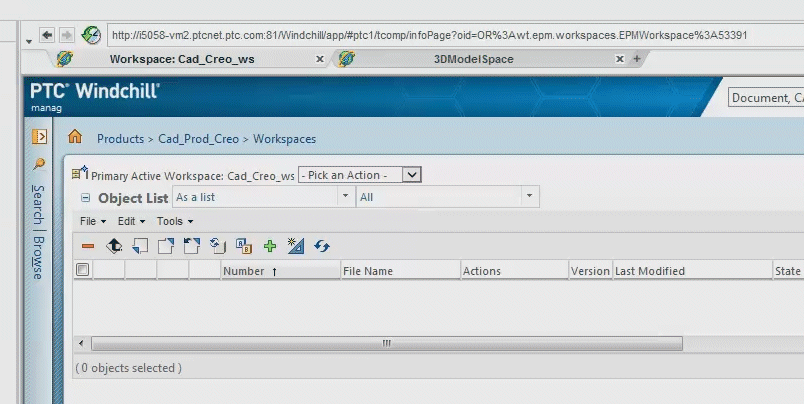The image size is (804, 404).
Task: Open a new browser tab with plus
Action: pyautogui.click(x=636, y=58)
